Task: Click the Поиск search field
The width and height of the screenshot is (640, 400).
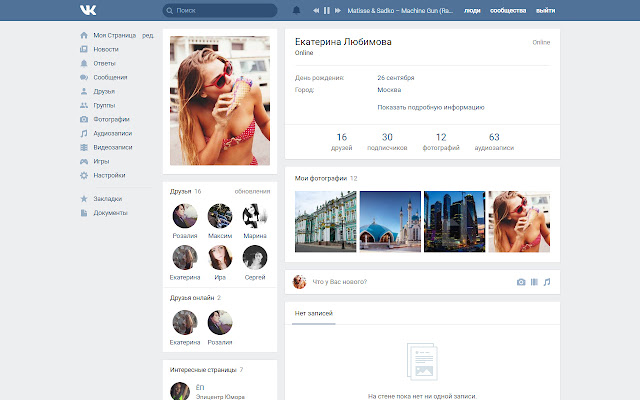Action: point(220,10)
